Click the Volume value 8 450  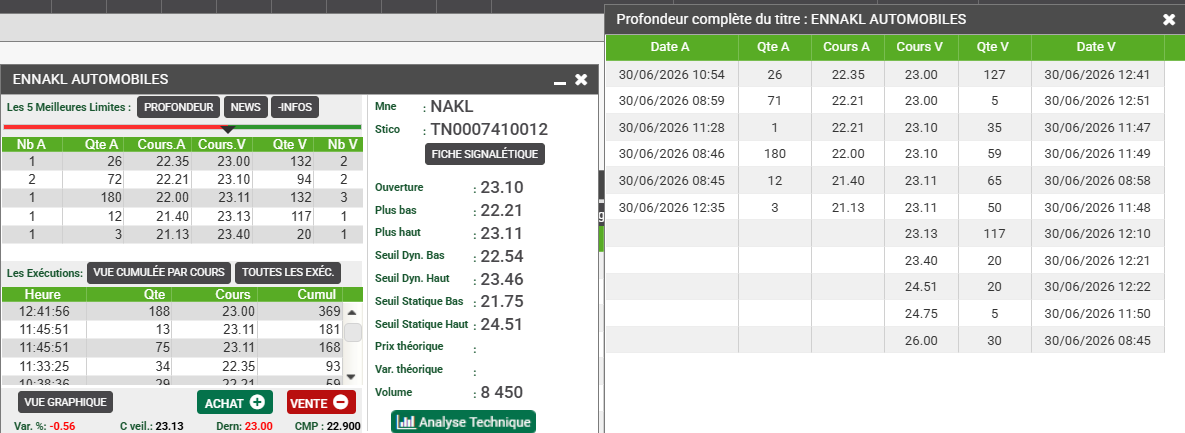tap(502, 392)
